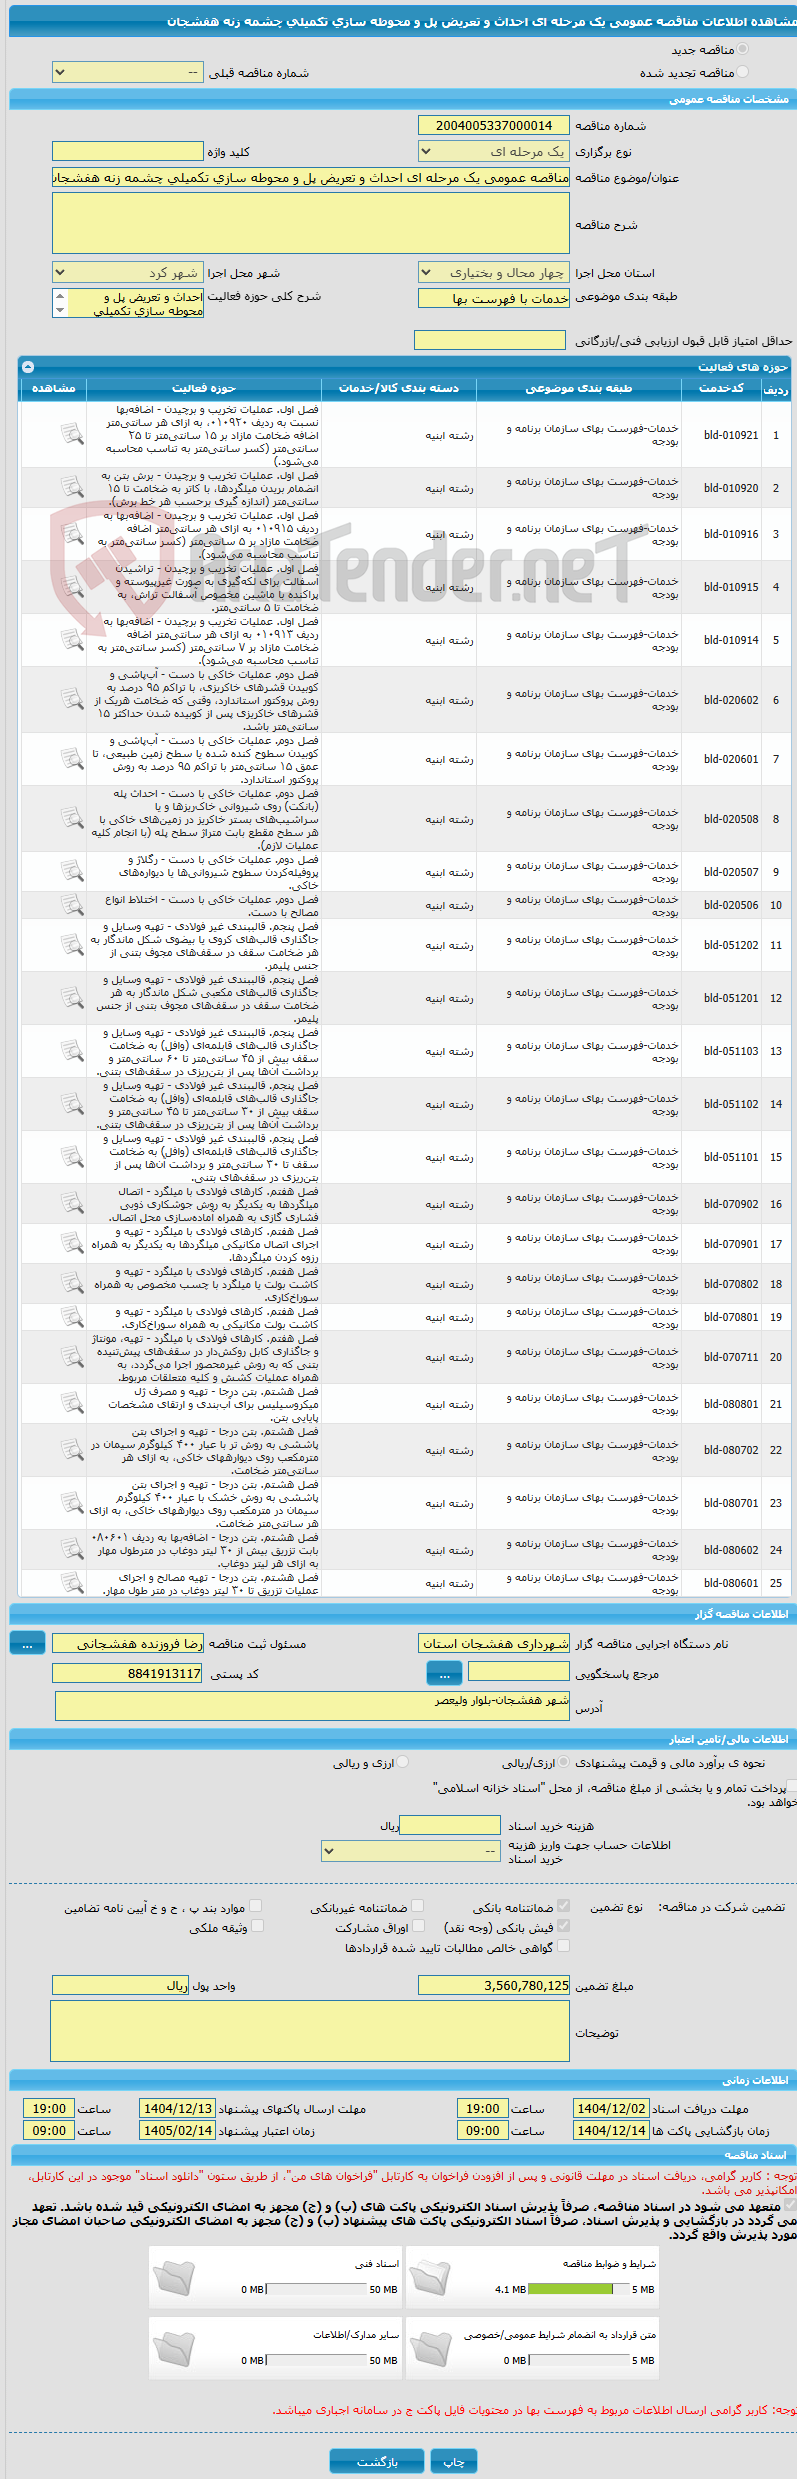Click the کد فعالیت column header
The image size is (797, 2479).
[x=722, y=388]
